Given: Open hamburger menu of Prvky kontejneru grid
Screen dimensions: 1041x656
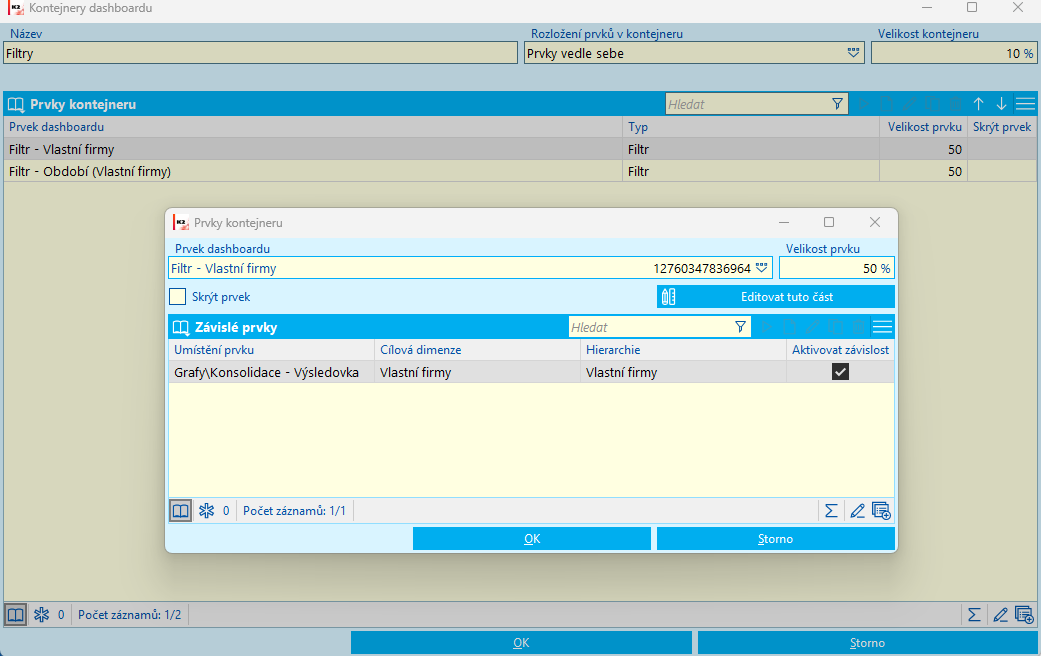Looking at the screenshot, I should [1025, 104].
